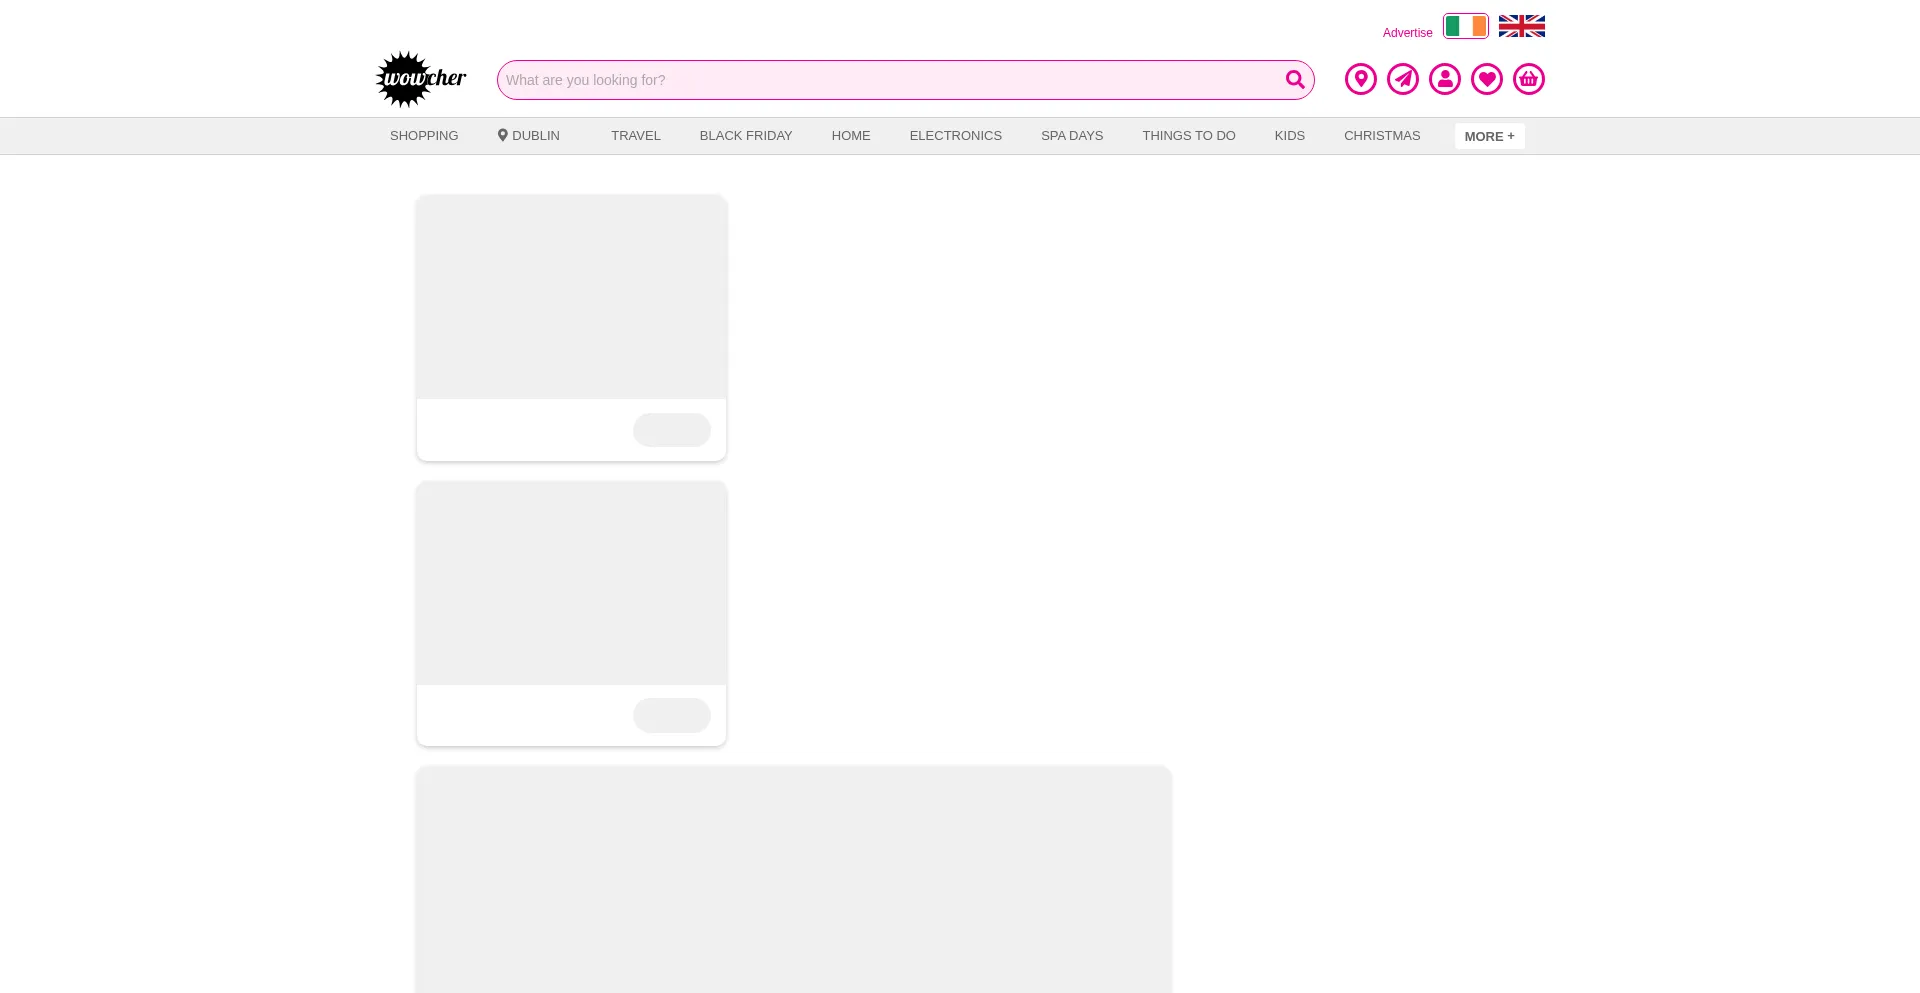Click the paper plane subscribe icon
Viewport: 1920px width, 993px height.
[x=1402, y=79]
